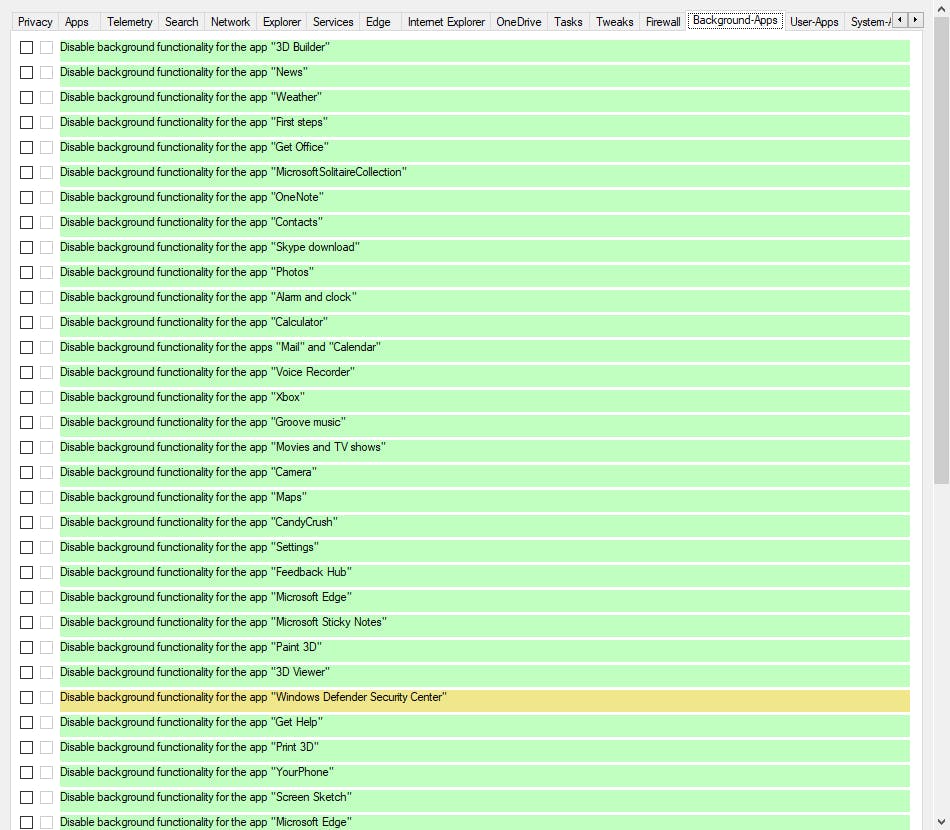Open the Privacy tab
950x830 pixels.
click(x=35, y=22)
